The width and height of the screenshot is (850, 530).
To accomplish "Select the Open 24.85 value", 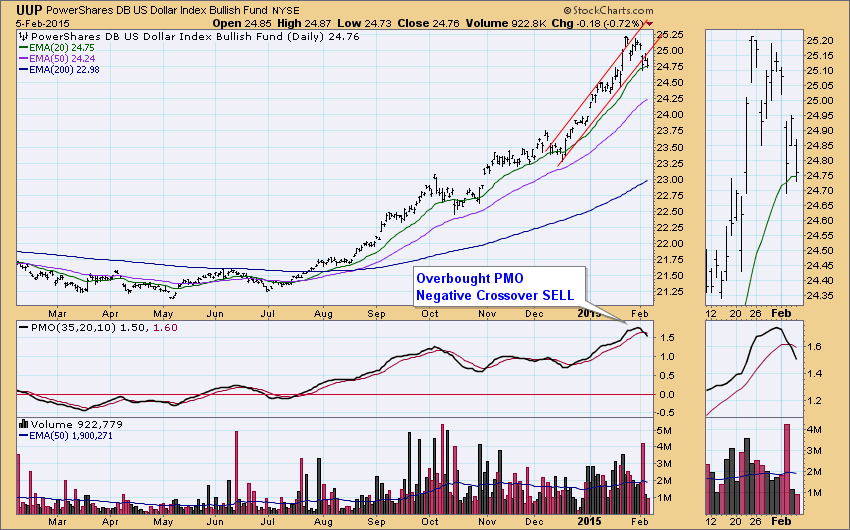I will (243, 23).
